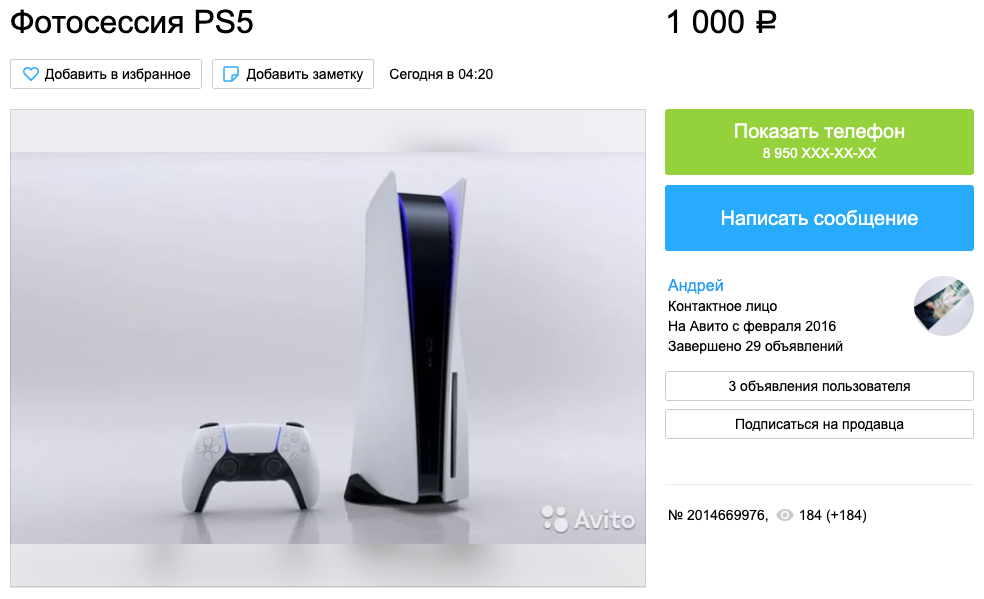Click the heart icon for favorites
Viewport: 984px width, 599px height.
30,74
